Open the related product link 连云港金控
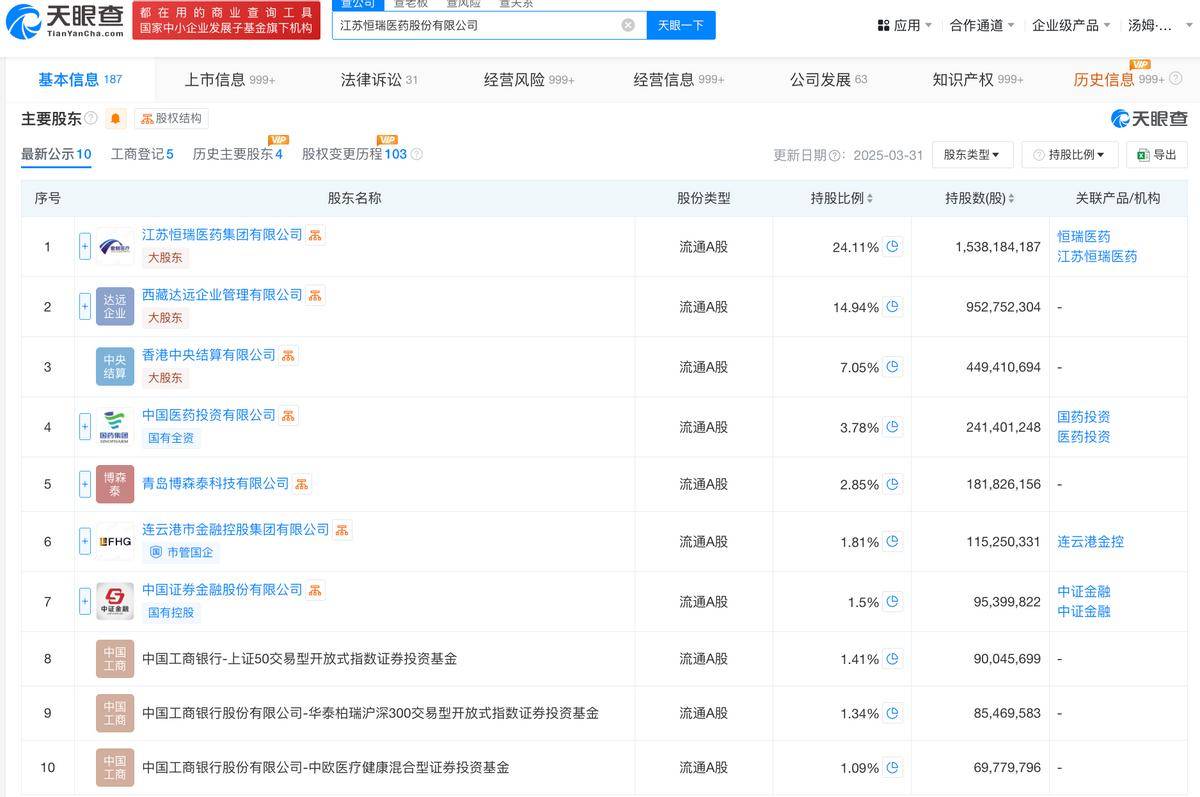The height and width of the screenshot is (797, 1200). (x=1091, y=541)
